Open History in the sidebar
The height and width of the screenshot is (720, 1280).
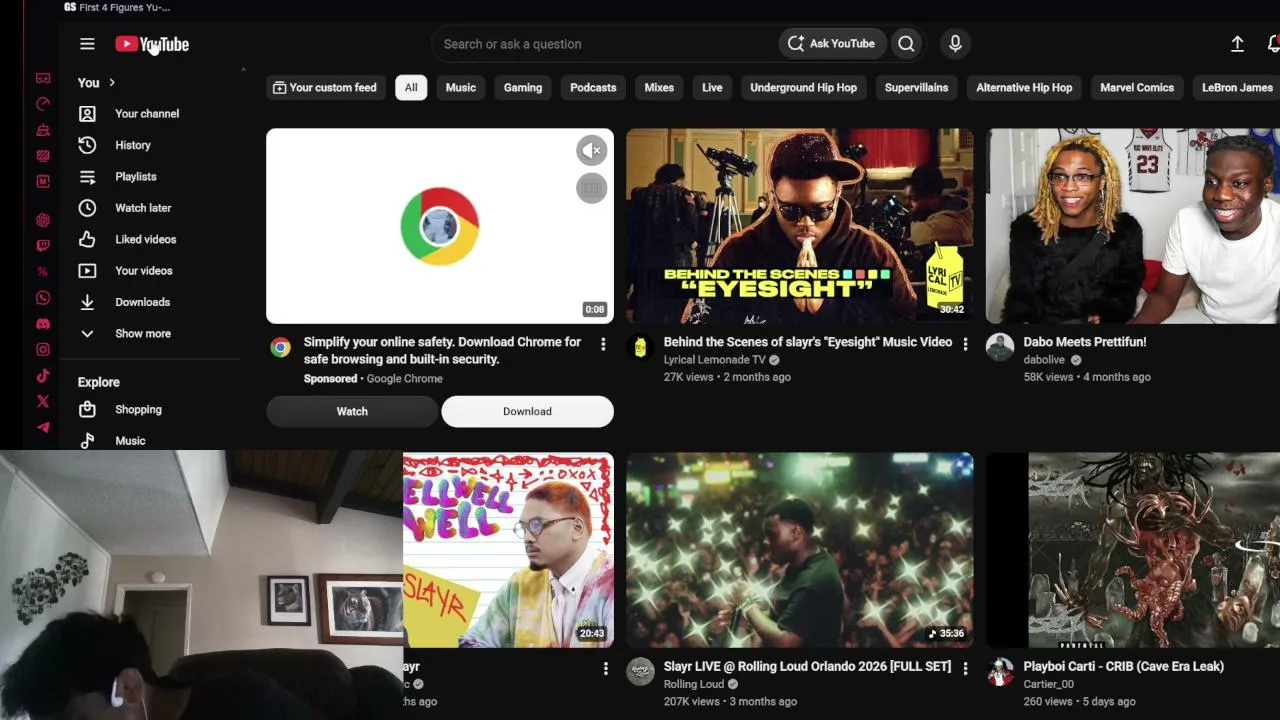coord(133,145)
